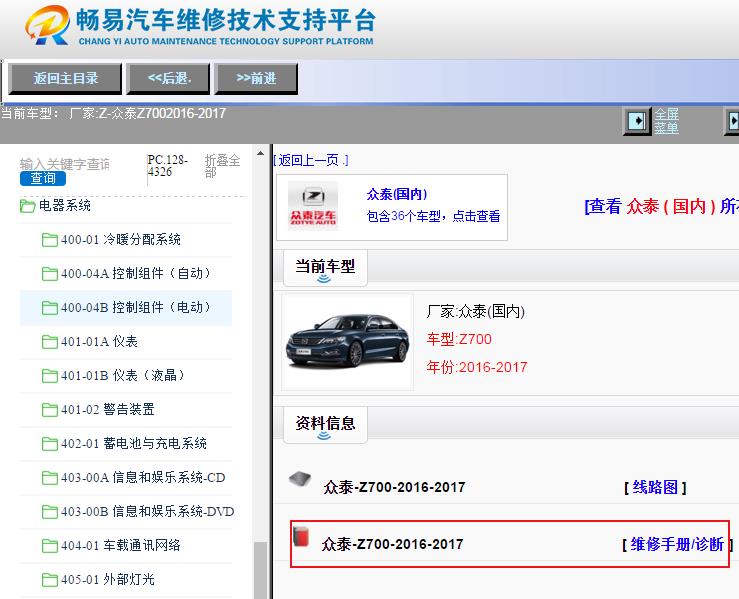The image size is (739, 599).
Task: Open 404-01 车载通讯网络 folder
Action: tap(121, 545)
